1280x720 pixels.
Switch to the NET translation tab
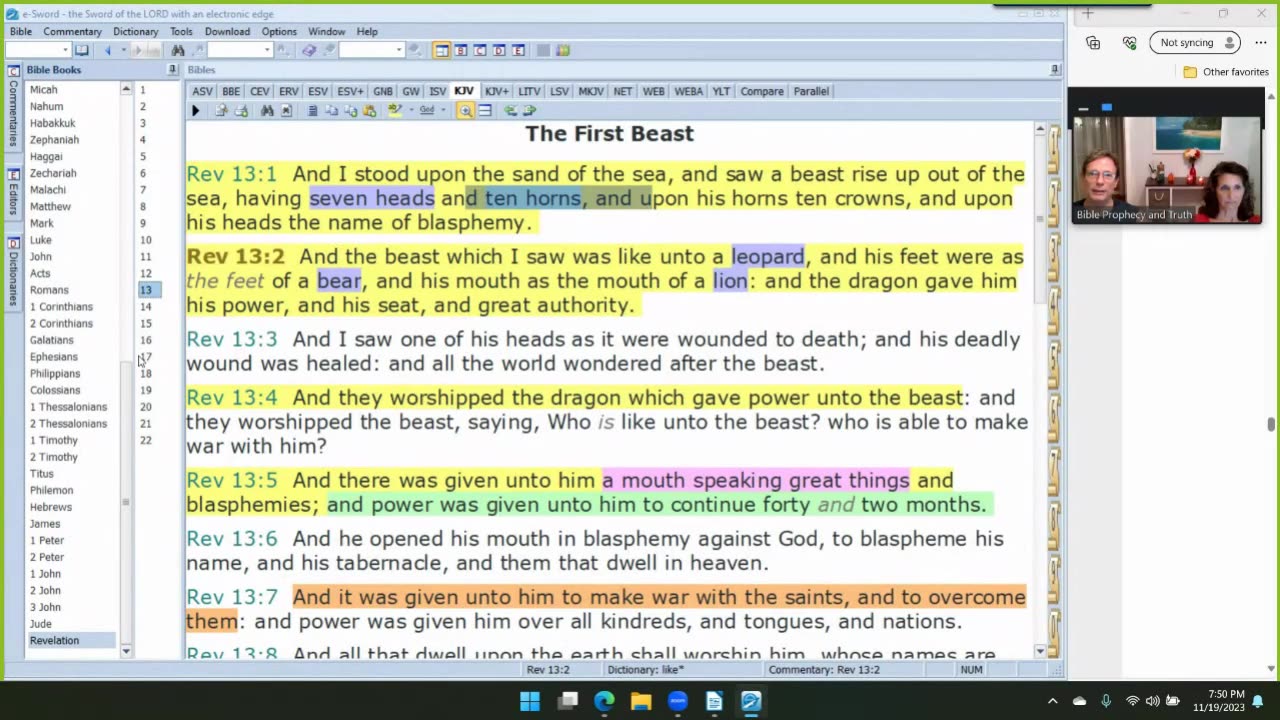pyautogui.click(x=623, y=91)
